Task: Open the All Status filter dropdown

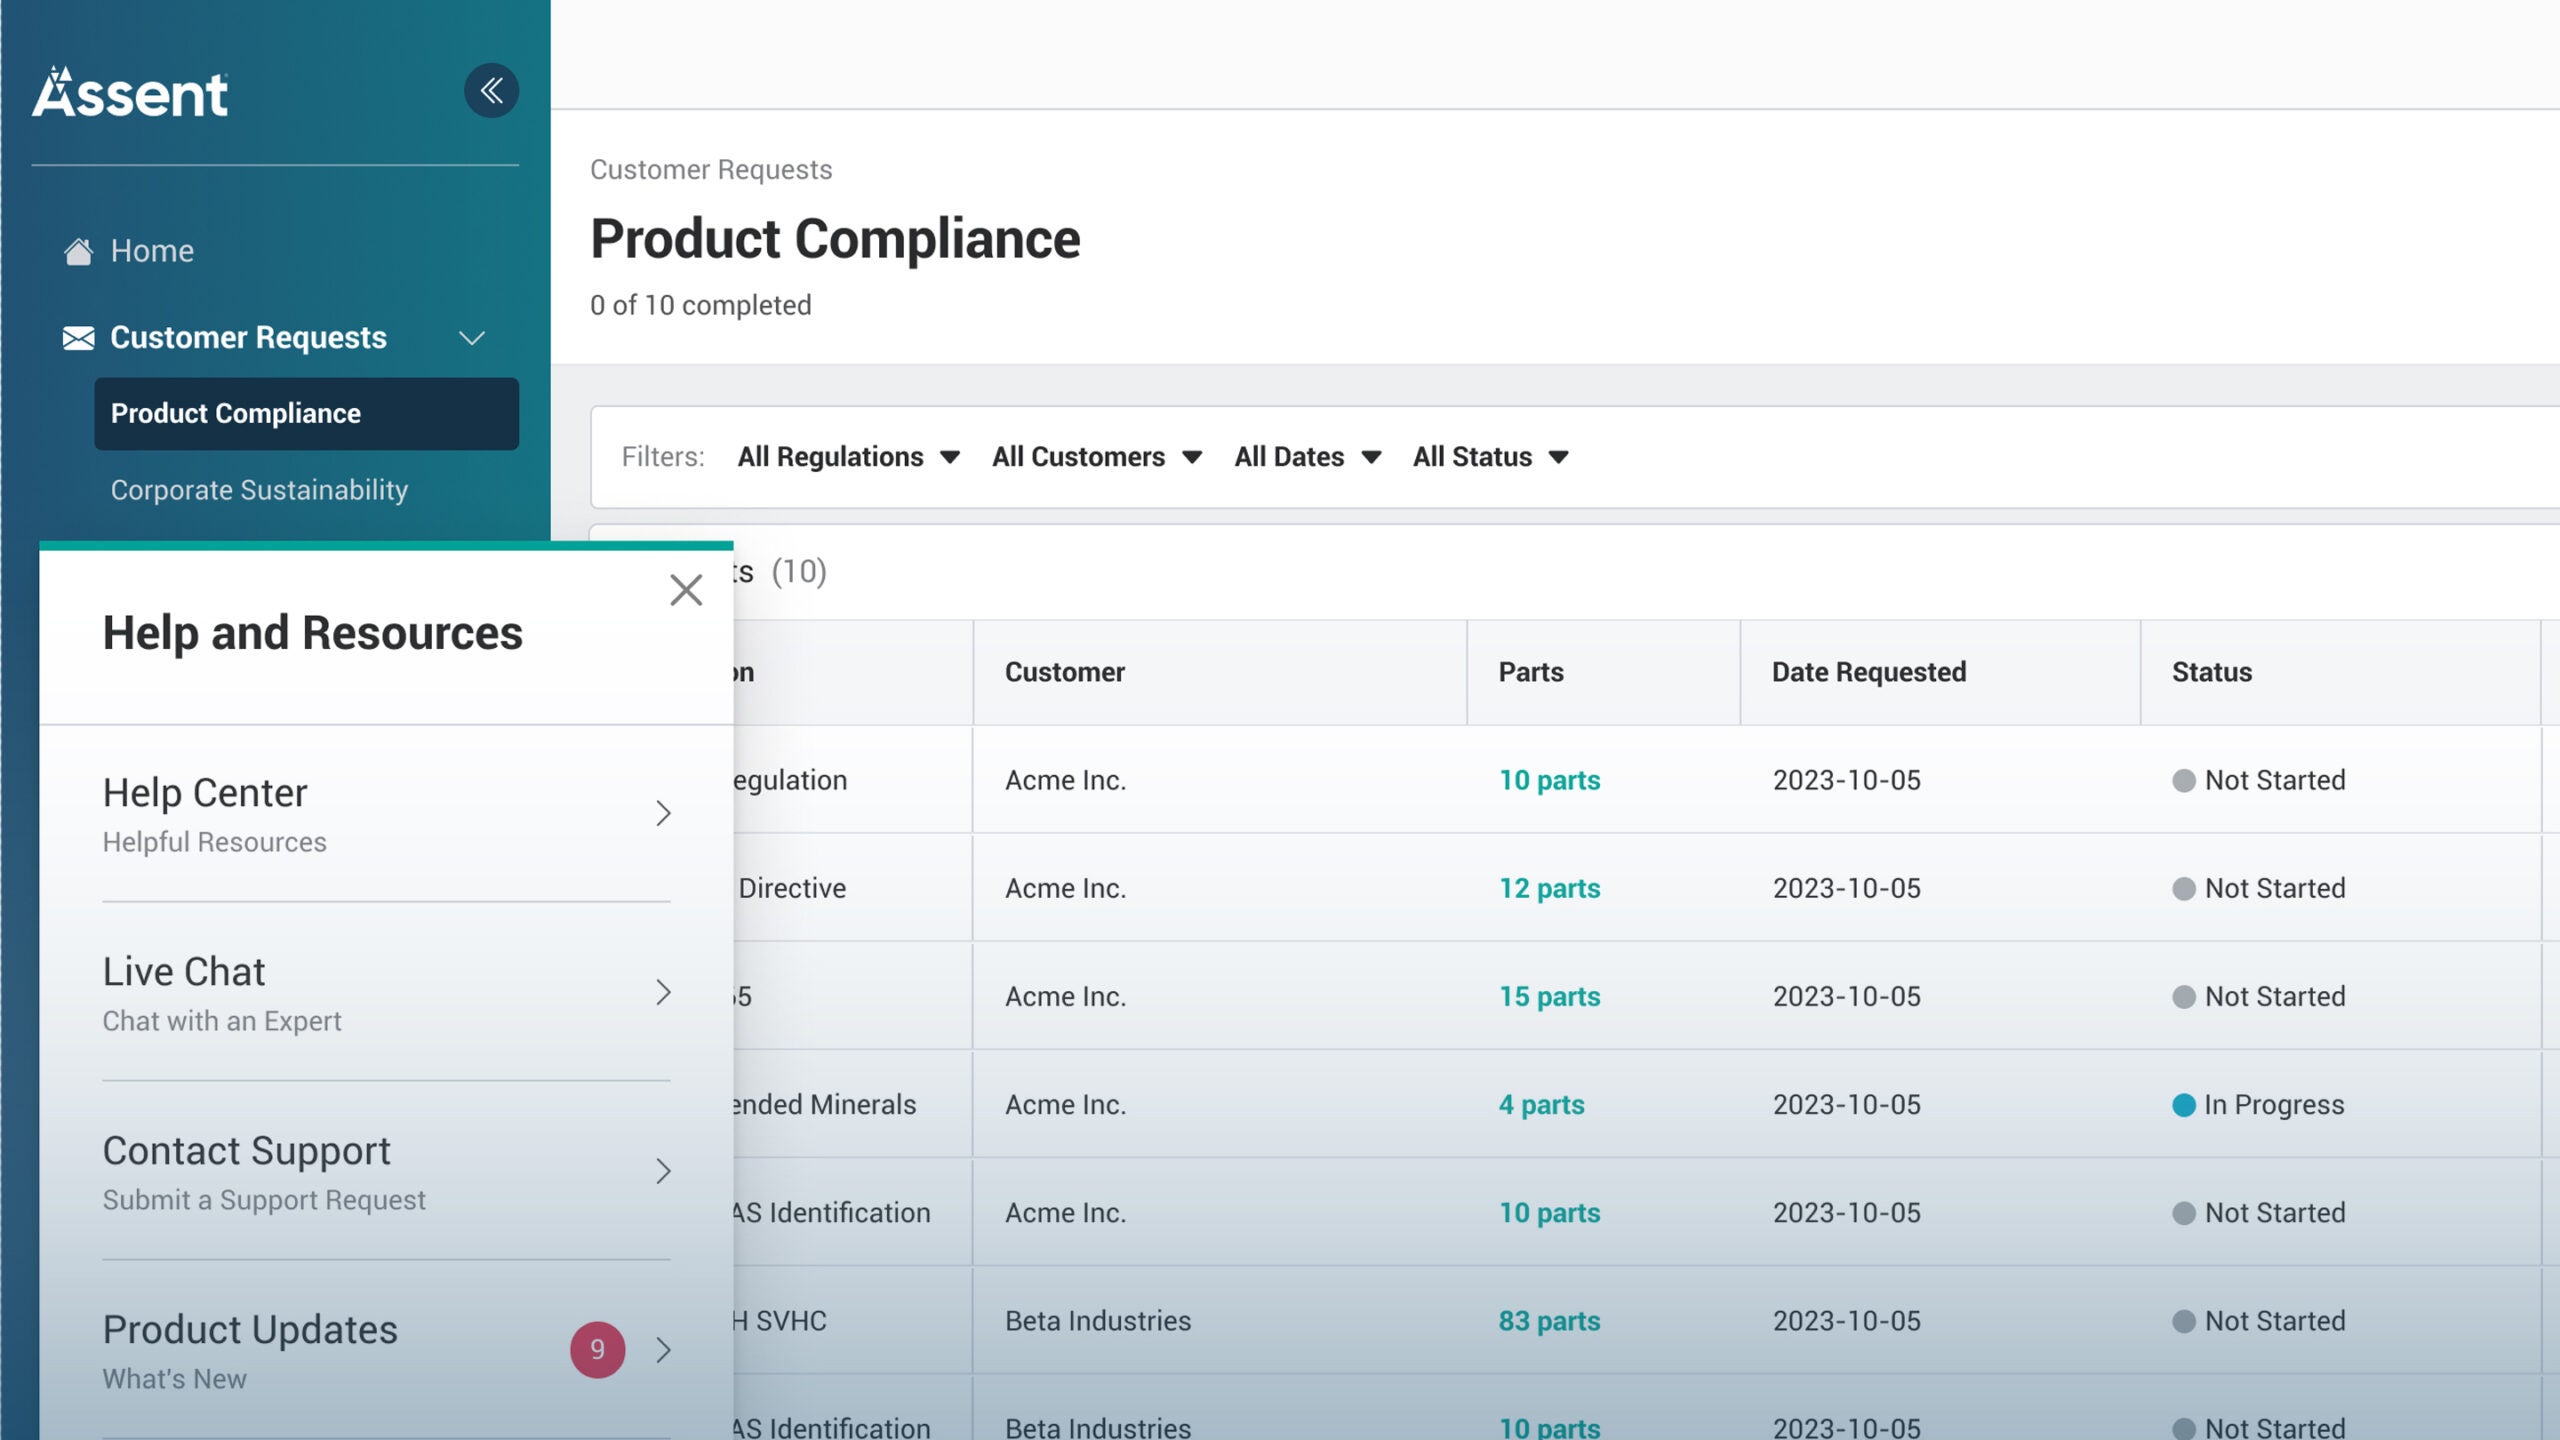Action: (x=1490, y=457)
